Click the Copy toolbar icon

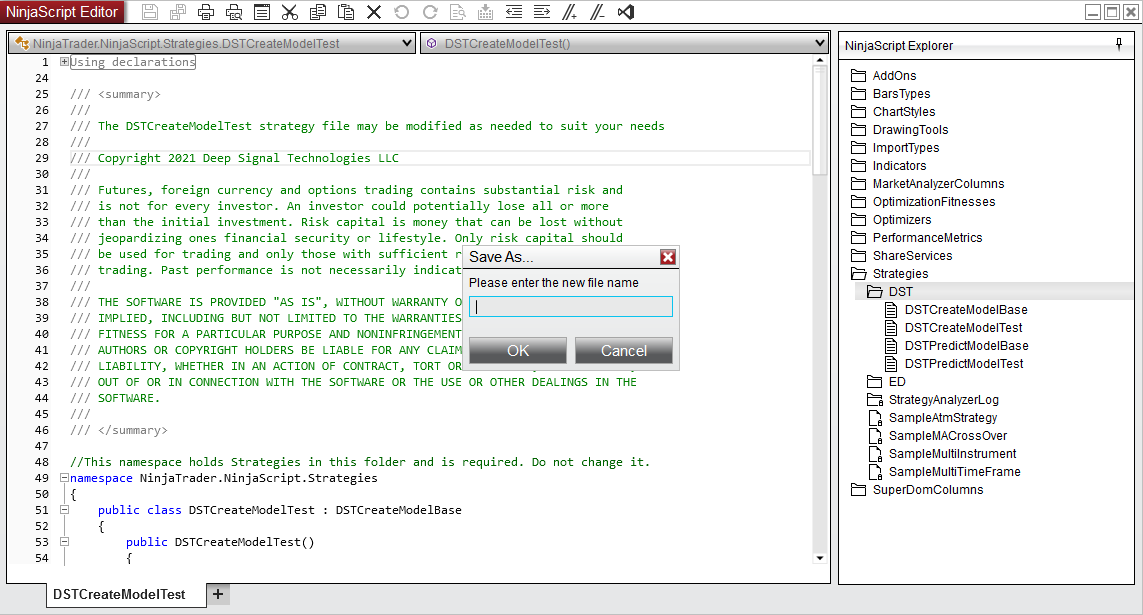[x=318, y=12]
